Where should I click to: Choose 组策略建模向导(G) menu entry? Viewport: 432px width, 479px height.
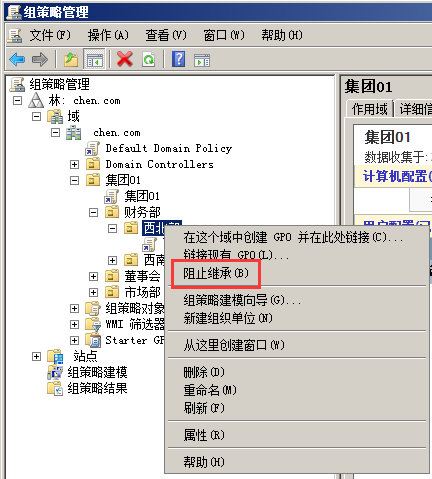(242, 300)
